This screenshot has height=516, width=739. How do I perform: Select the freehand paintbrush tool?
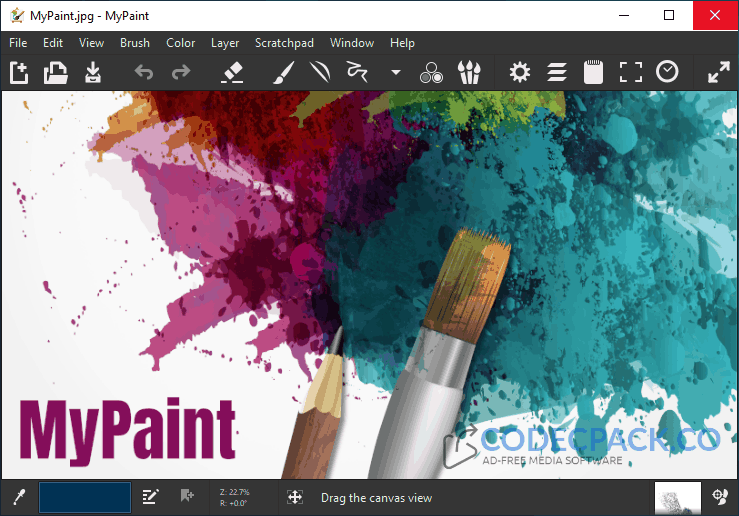(284, 73)
